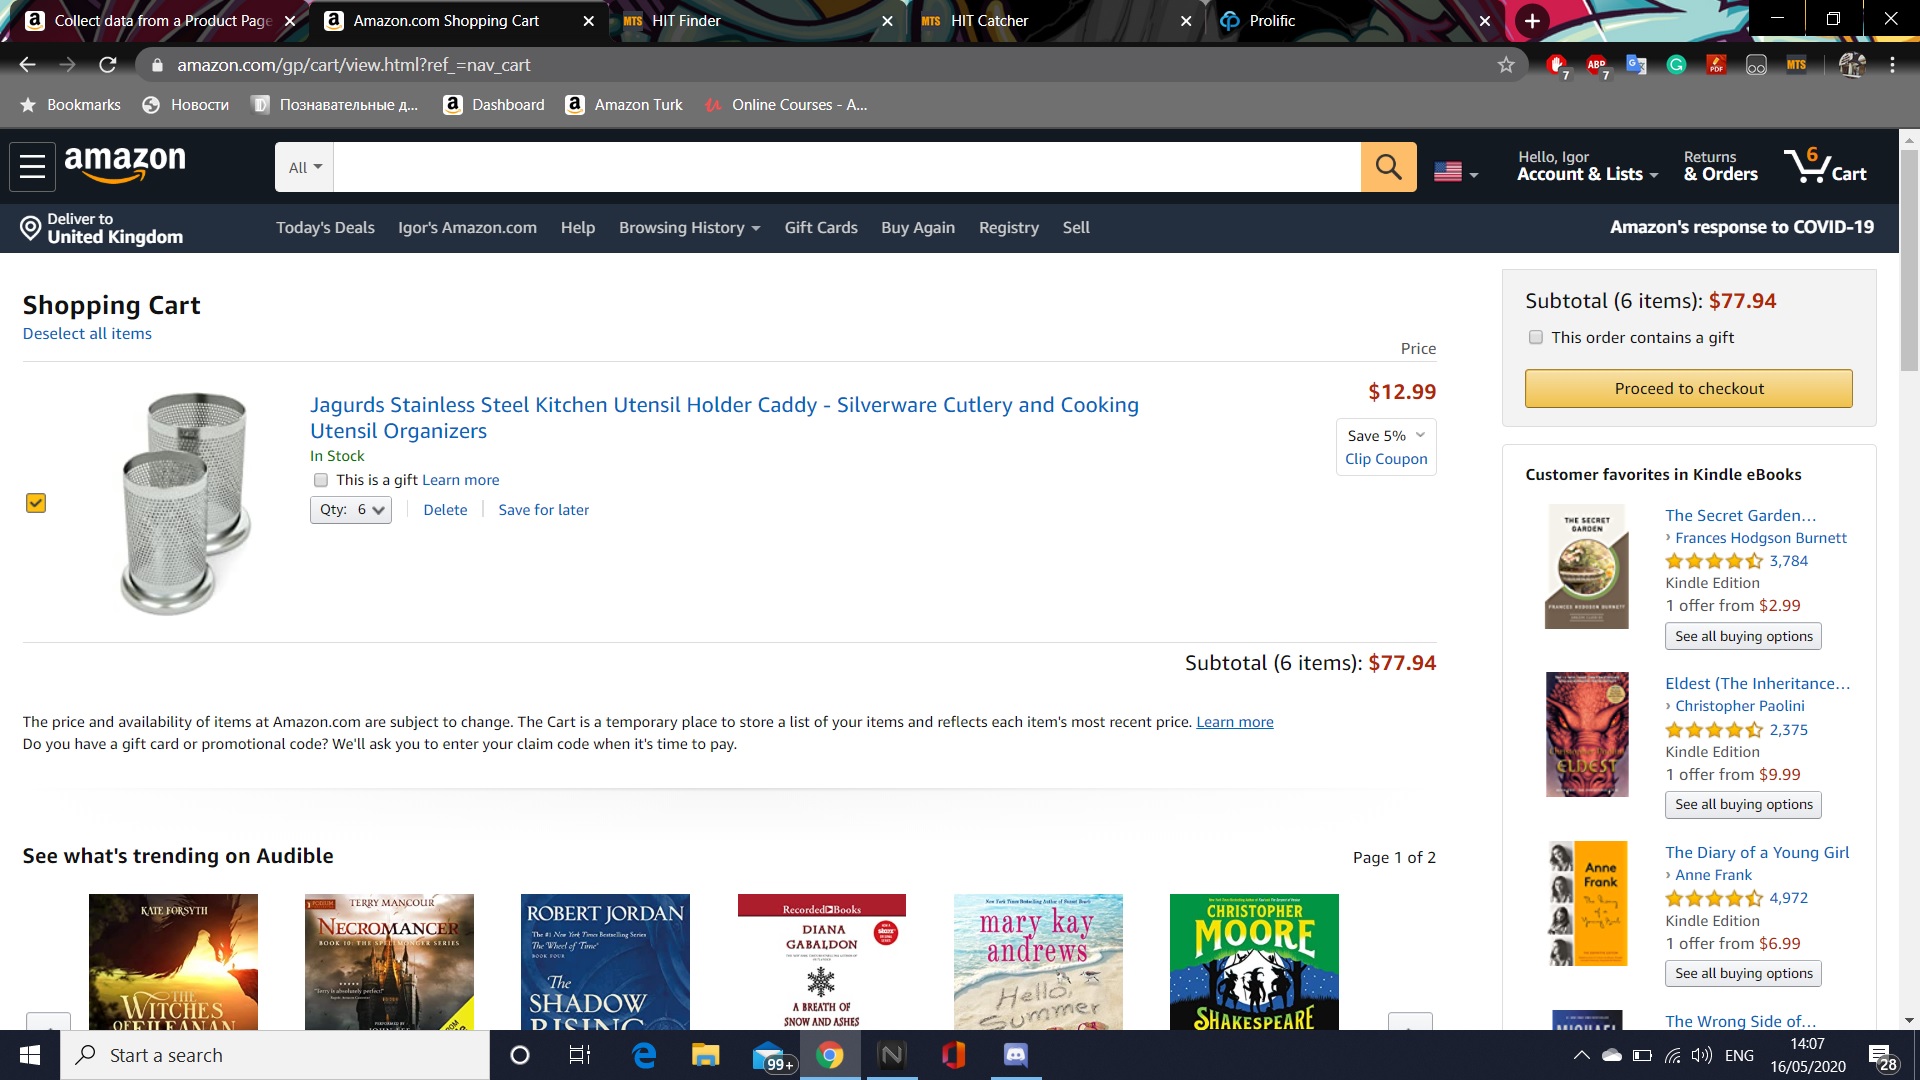The height and width of the screenshot is (1080, 1920).
Task: Open Gift Cards in the nav bar
Action: [821, 228]
